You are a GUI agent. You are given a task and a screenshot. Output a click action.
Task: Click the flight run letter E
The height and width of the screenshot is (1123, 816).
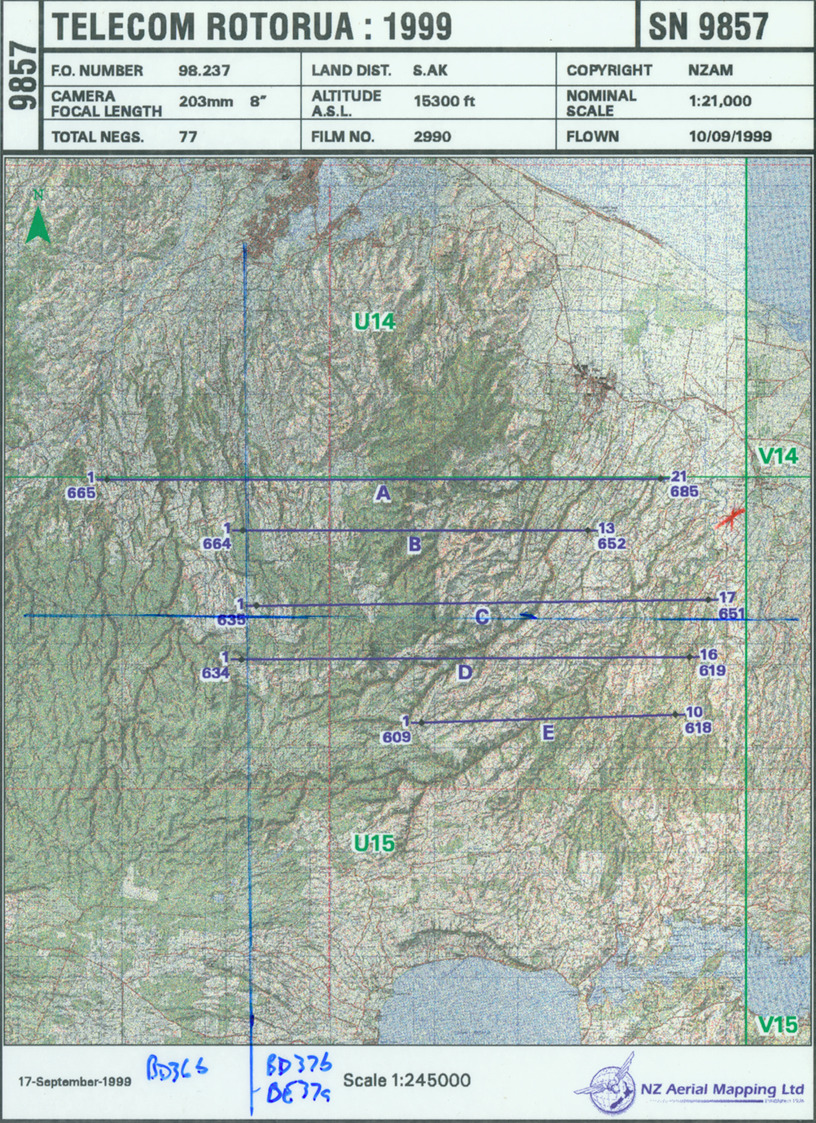[x=548, y=732]
